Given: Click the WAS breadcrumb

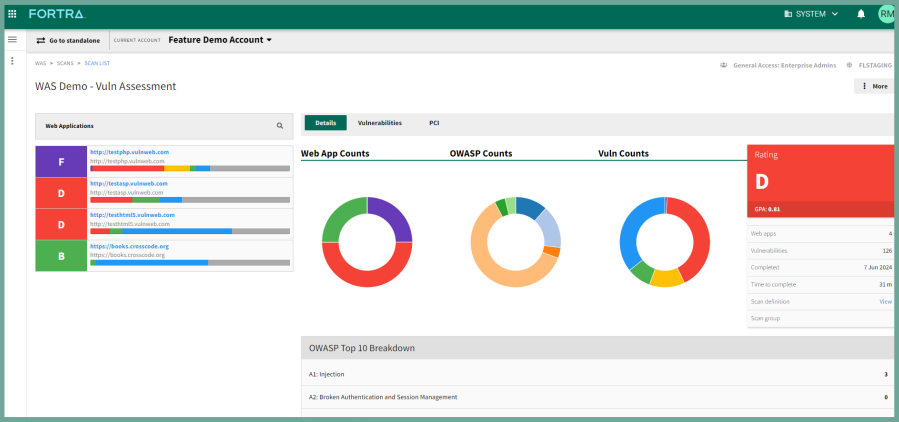Looking at the screenshot, I should point(40,63).
